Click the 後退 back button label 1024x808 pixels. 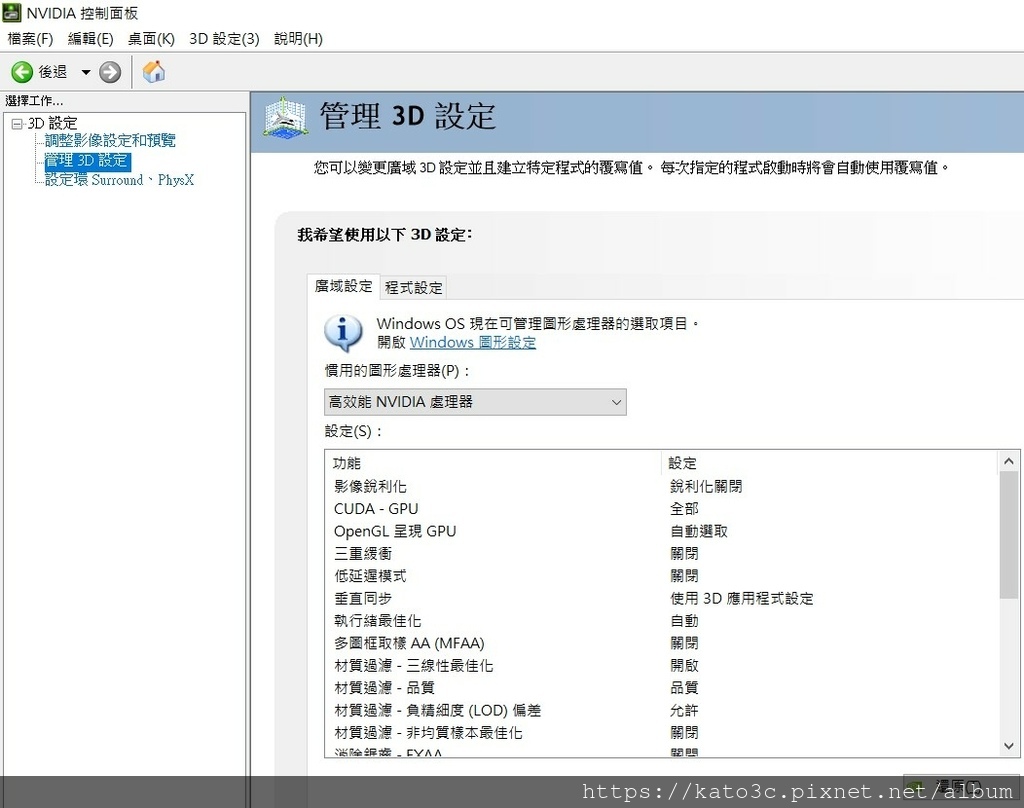52,72
